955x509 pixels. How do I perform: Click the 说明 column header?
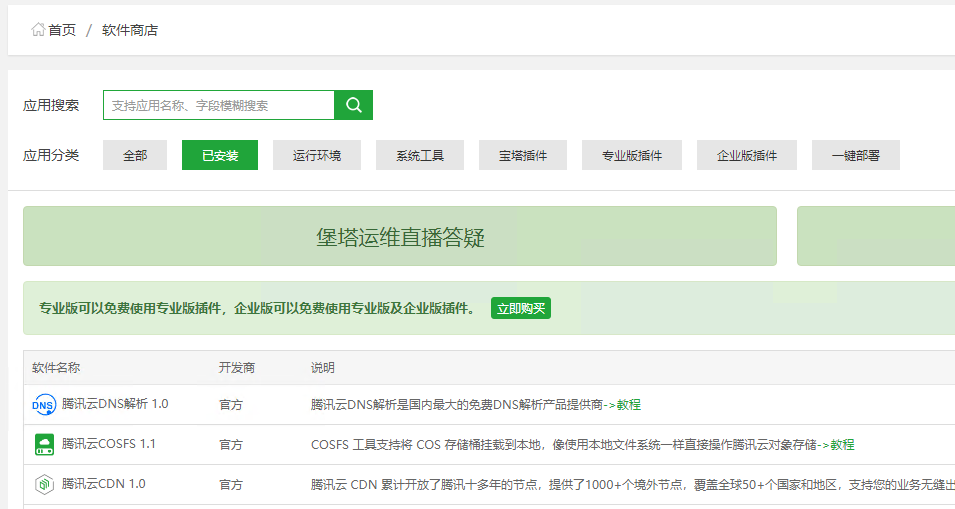(323, 368)
